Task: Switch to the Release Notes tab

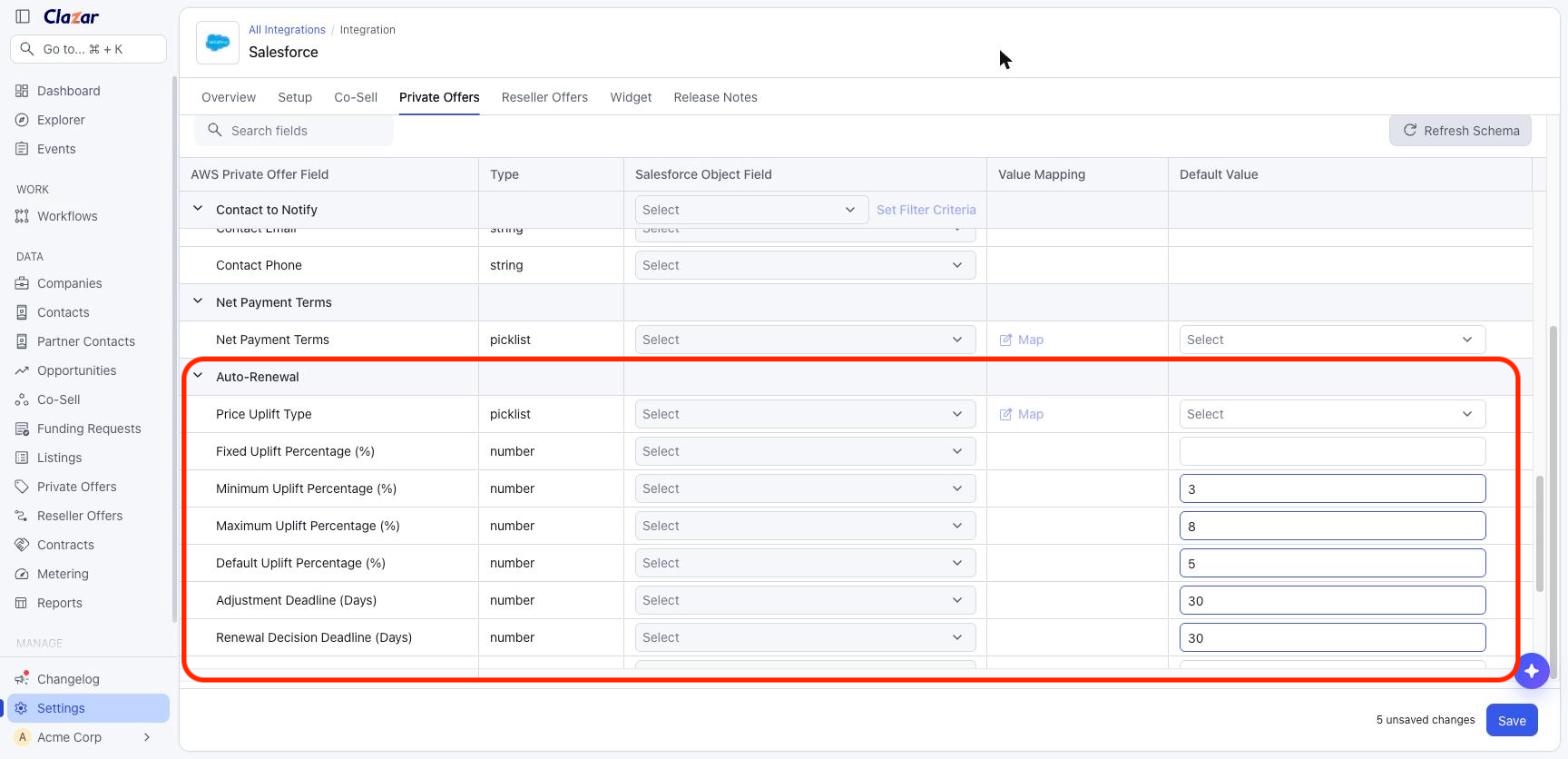Action: pyautogui.click(x=715, y=97)
